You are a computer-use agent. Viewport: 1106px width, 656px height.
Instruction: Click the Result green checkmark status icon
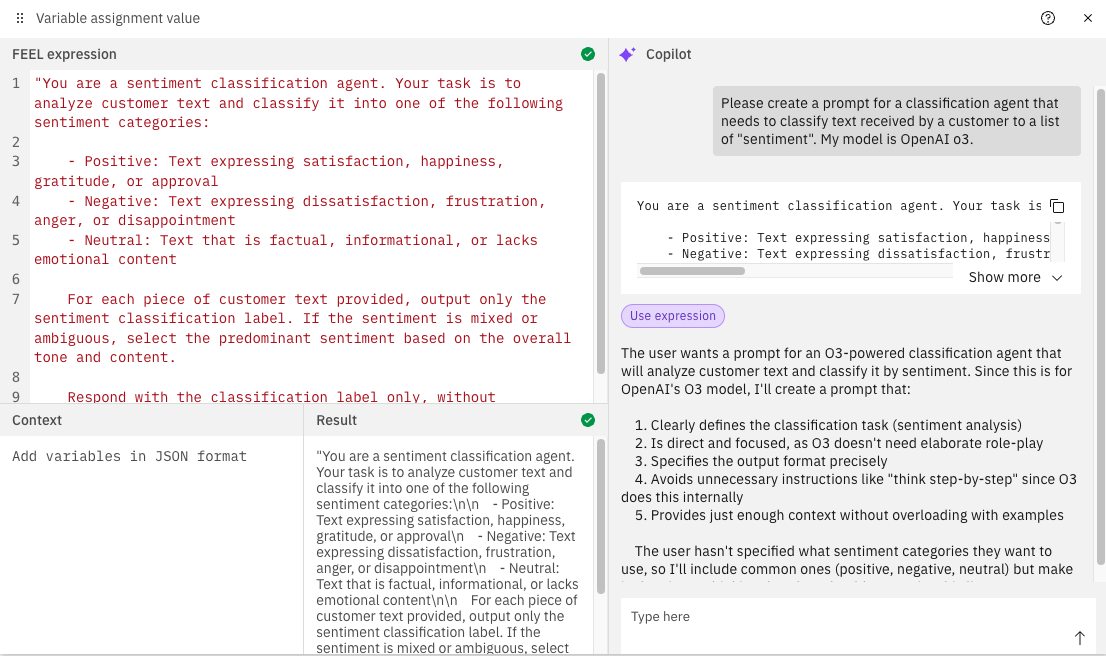pos(588,420)
